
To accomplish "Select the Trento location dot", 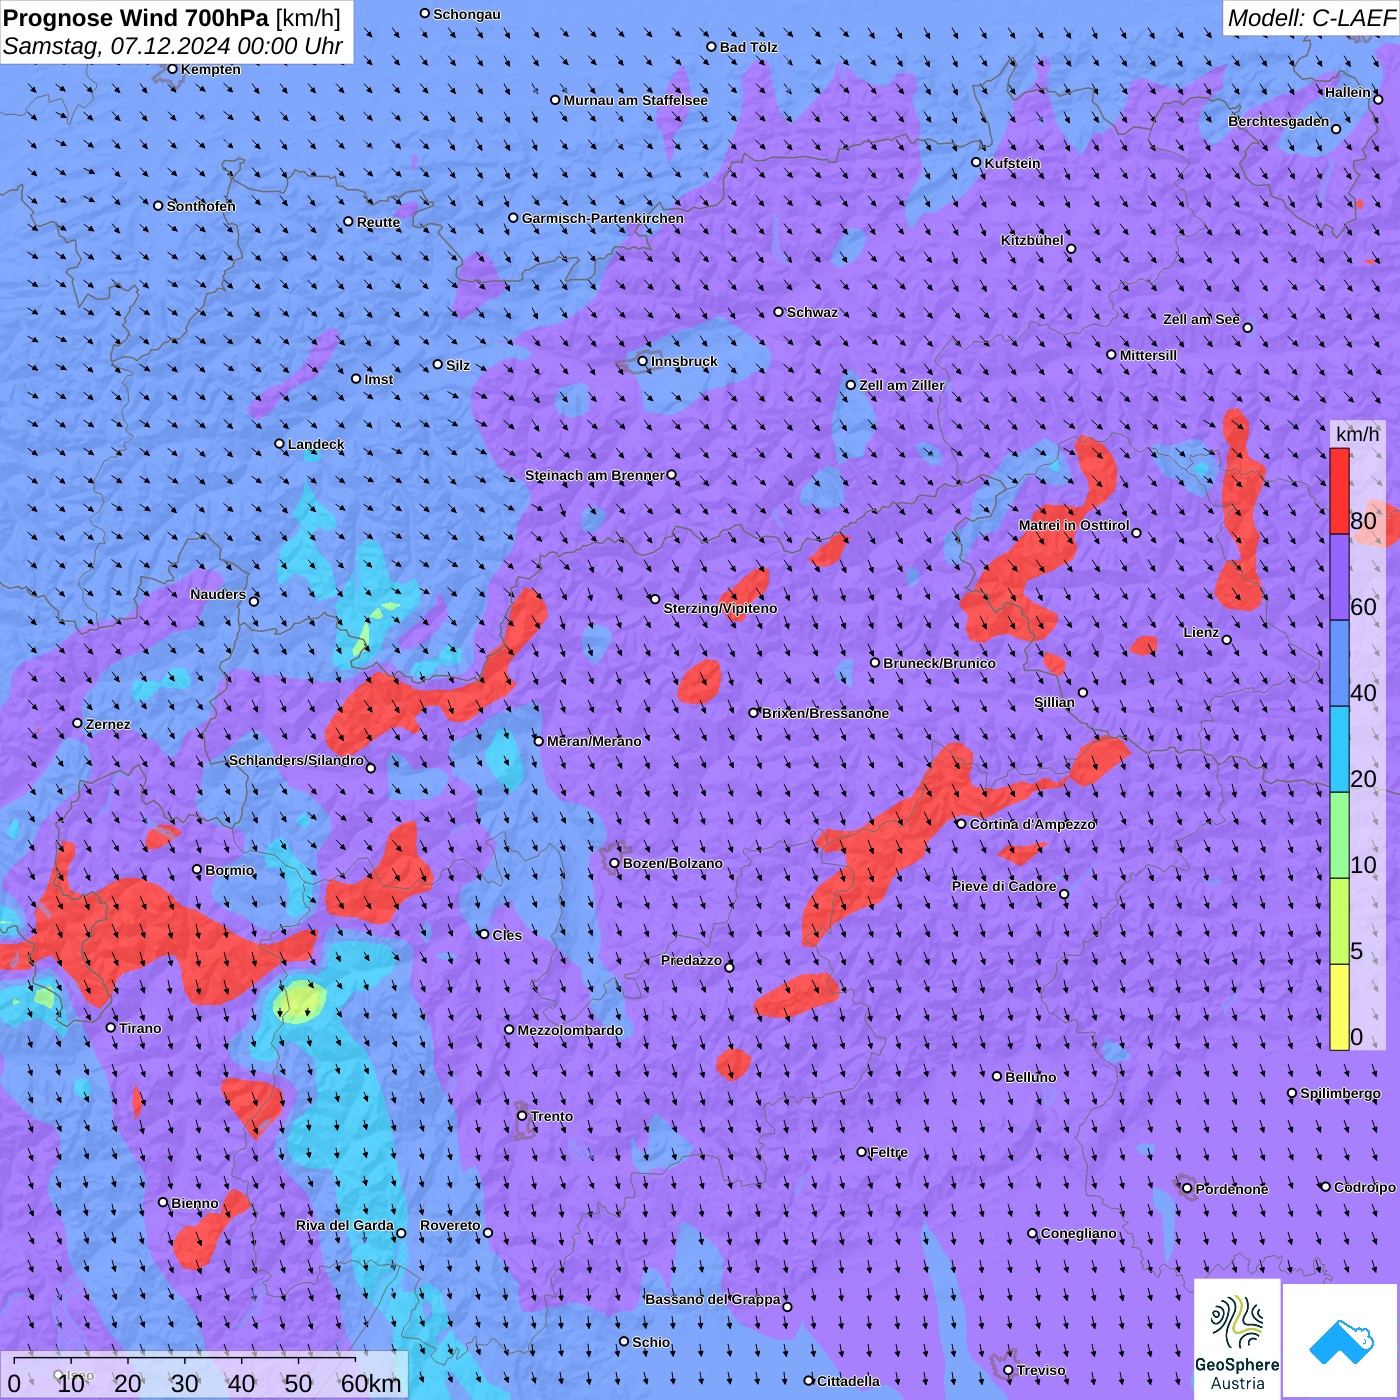I will point(522,1115).
